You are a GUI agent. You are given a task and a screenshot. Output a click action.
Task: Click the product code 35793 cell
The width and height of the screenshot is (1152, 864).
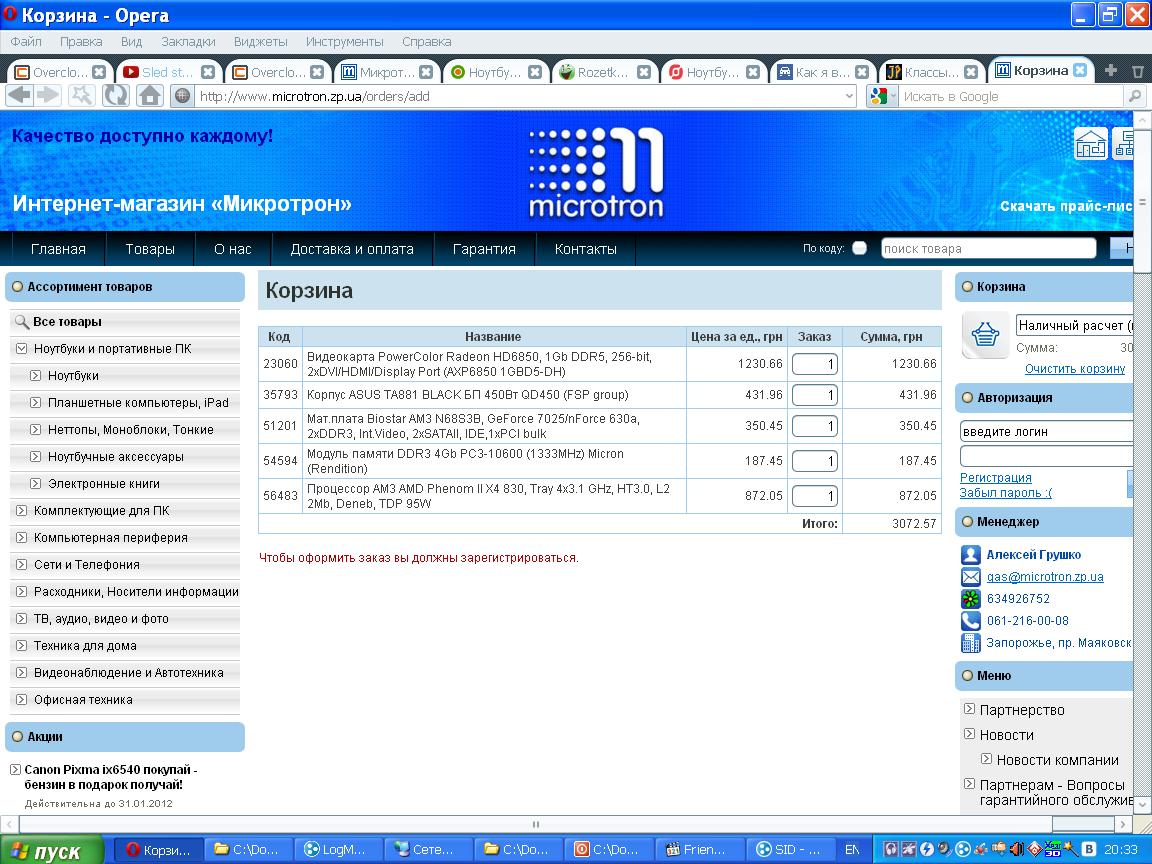(x=281, y=395)
